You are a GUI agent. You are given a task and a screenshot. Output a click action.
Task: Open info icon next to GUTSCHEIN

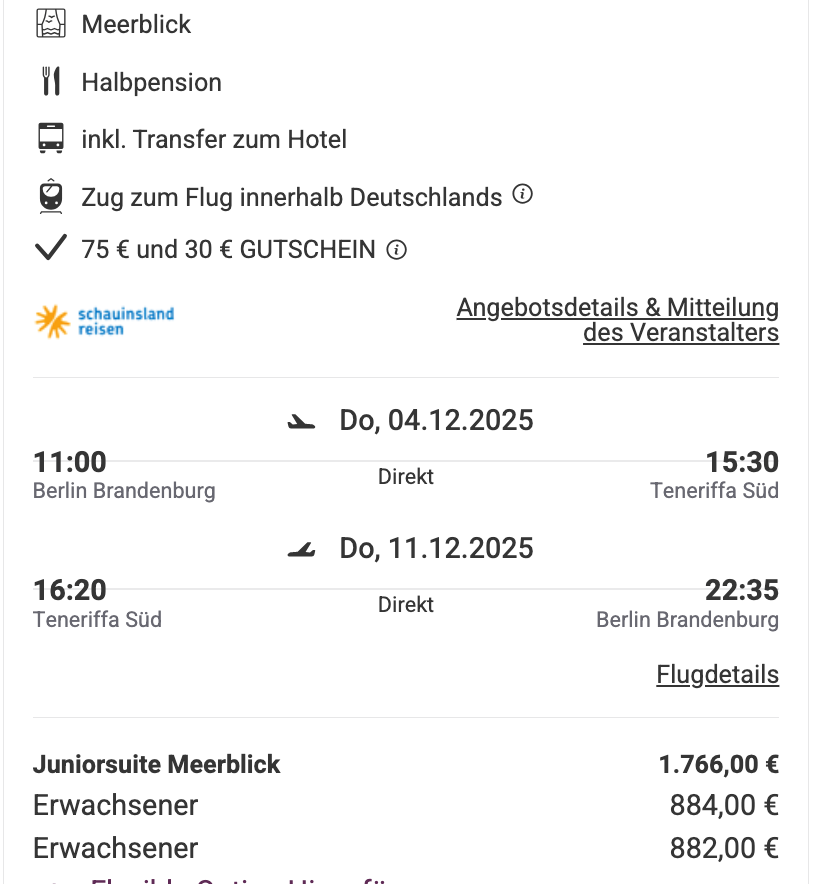point(396,250)
